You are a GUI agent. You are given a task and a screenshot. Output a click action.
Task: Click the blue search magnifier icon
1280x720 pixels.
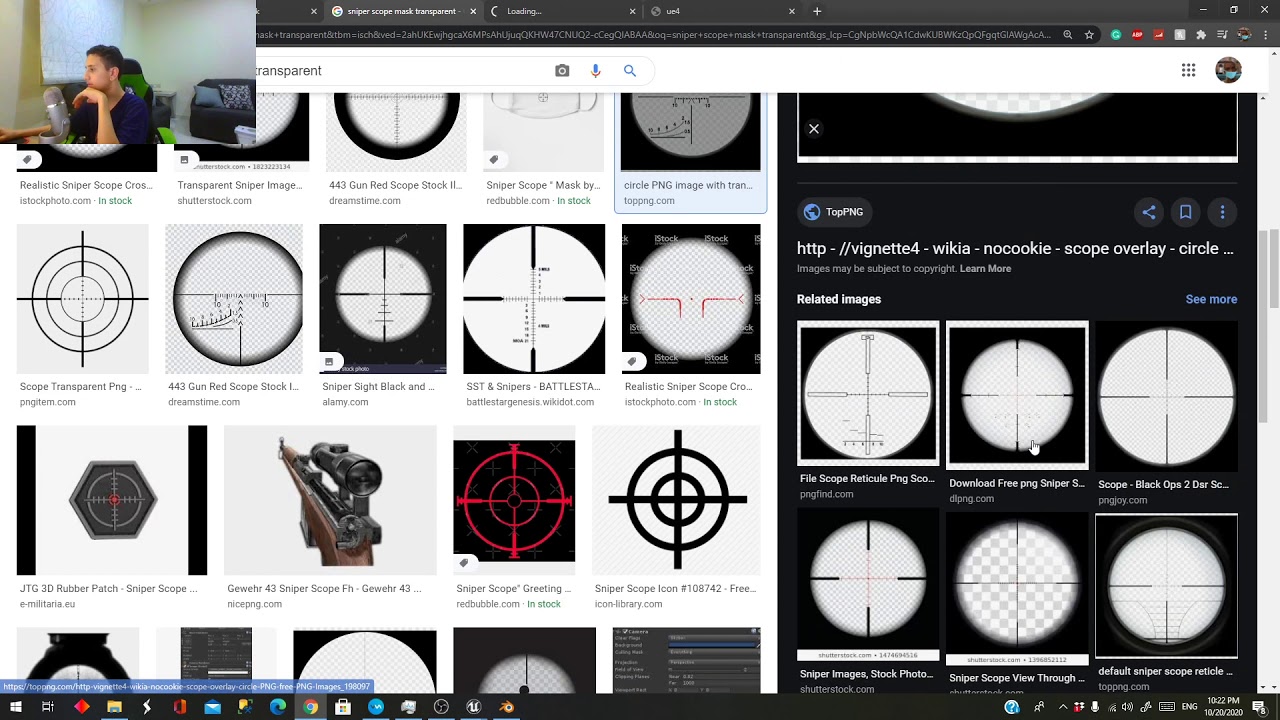(x=630, y=71)
